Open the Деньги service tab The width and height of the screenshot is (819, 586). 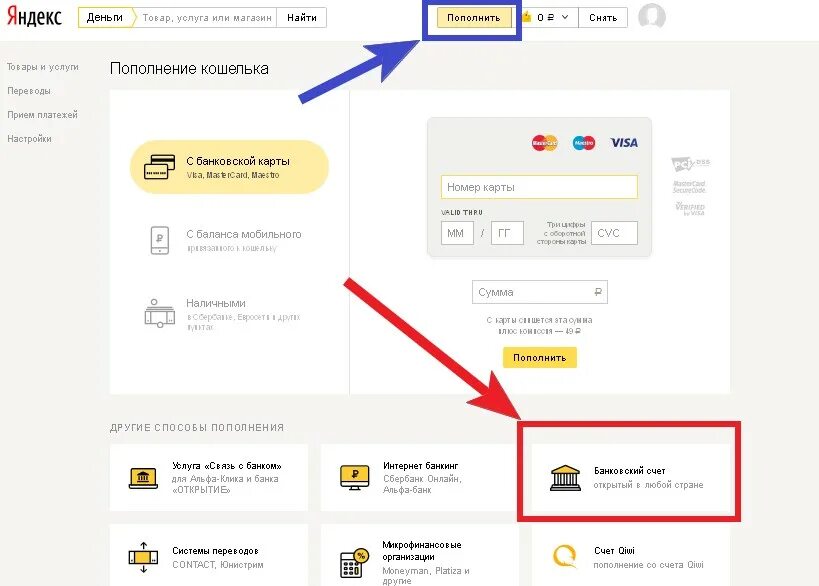[x=105, y=18]
